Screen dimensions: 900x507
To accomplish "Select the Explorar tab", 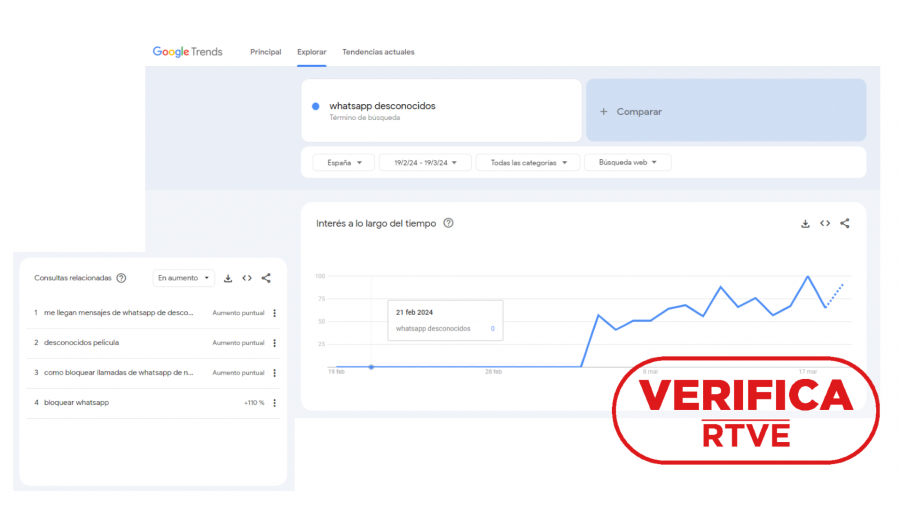I will tap(312, 52).
